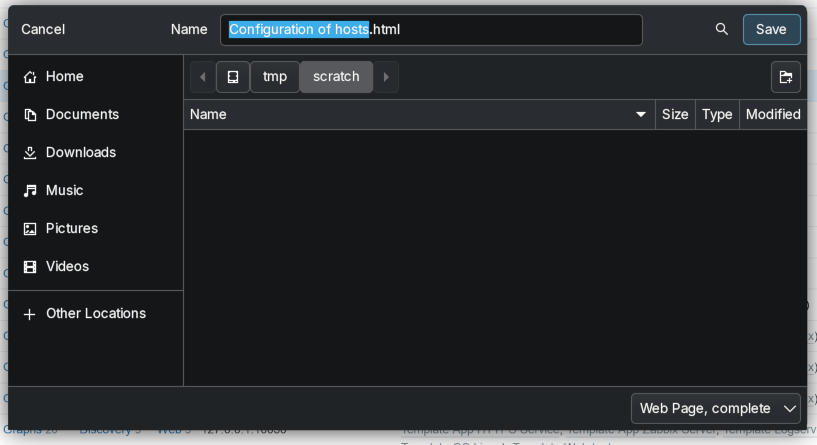The height and width of the screenshot is (445, 817).
Task: Go back with left path arrow
Action: tap(203, 77)
